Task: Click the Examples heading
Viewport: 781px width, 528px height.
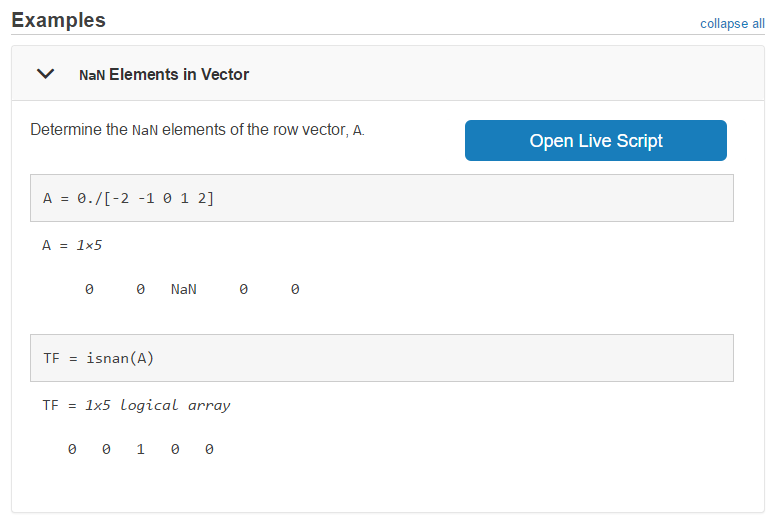Action: 58,20
